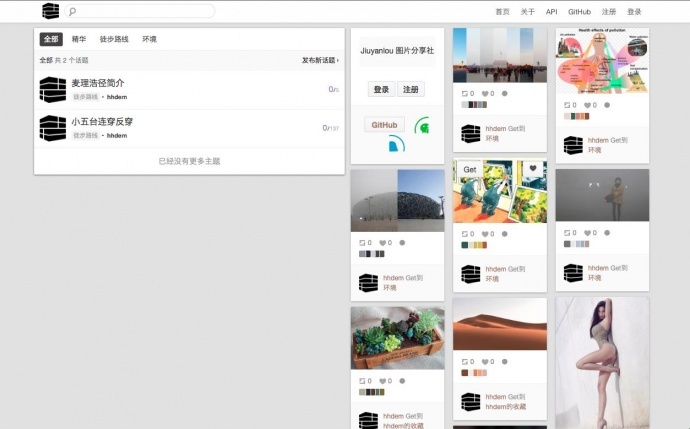Switch to the 环境 tab
This screenshot has width=690, height=429.
(149, 39)
